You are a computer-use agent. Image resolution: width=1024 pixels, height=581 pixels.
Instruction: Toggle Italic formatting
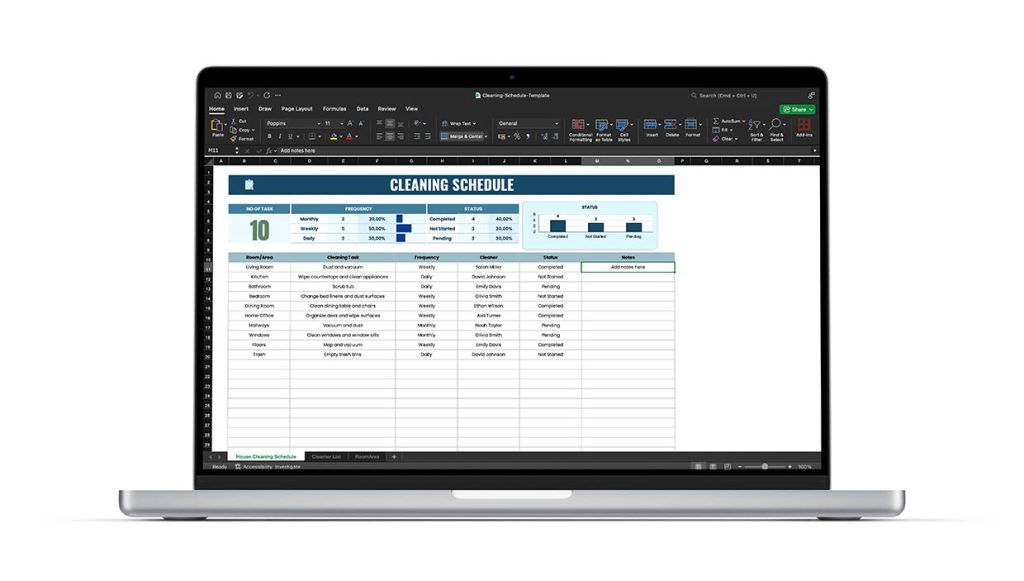tap(281, 136)
